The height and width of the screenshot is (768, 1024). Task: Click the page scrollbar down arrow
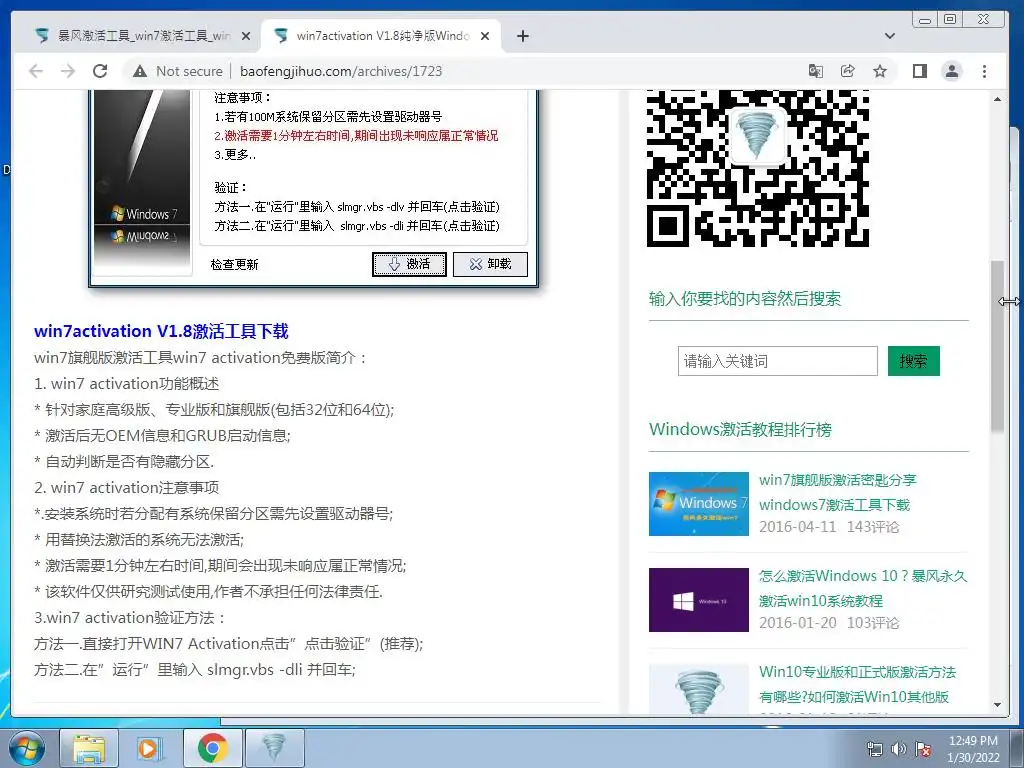click(997, 705)
